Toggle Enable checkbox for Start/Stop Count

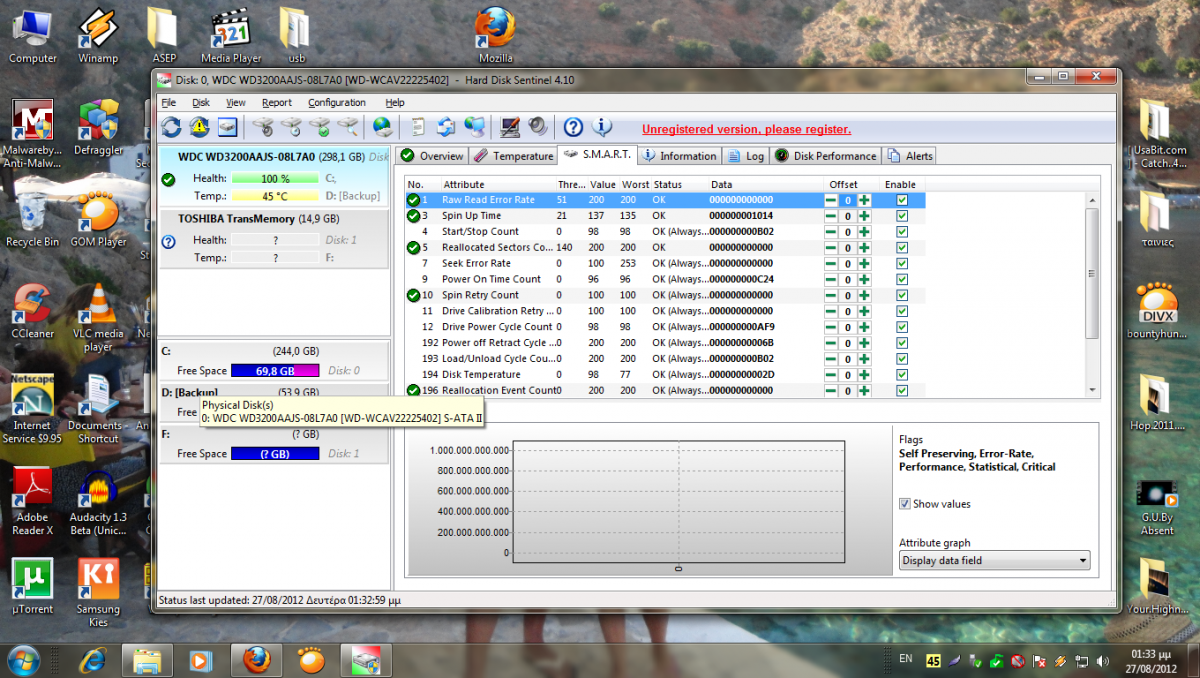(902, 232)
